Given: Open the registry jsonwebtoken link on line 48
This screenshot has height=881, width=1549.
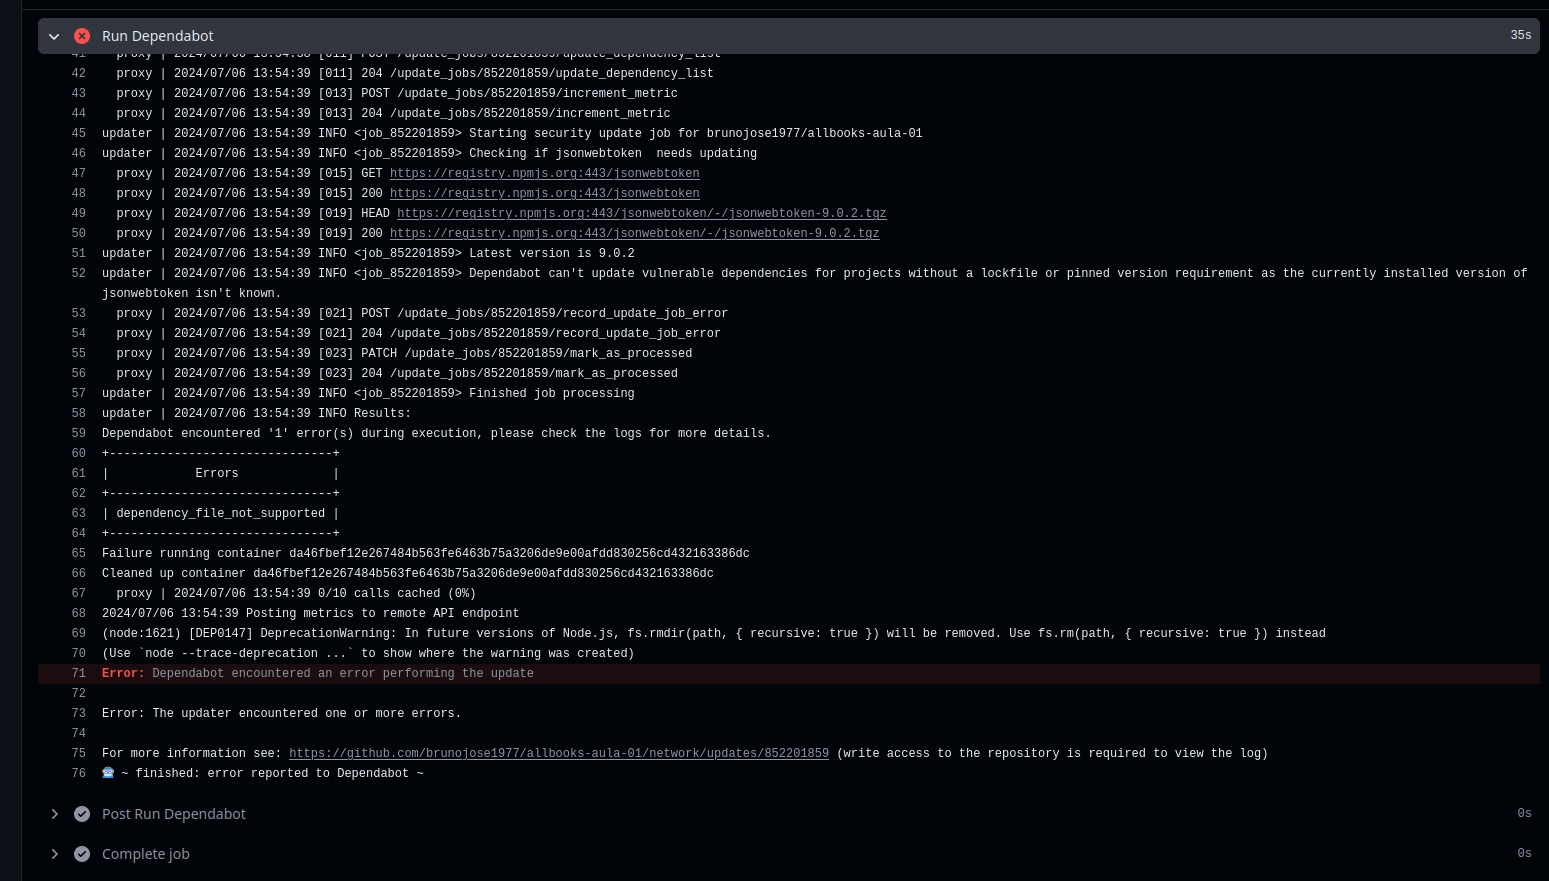Looking at the screenshot, I should (544, 193).
